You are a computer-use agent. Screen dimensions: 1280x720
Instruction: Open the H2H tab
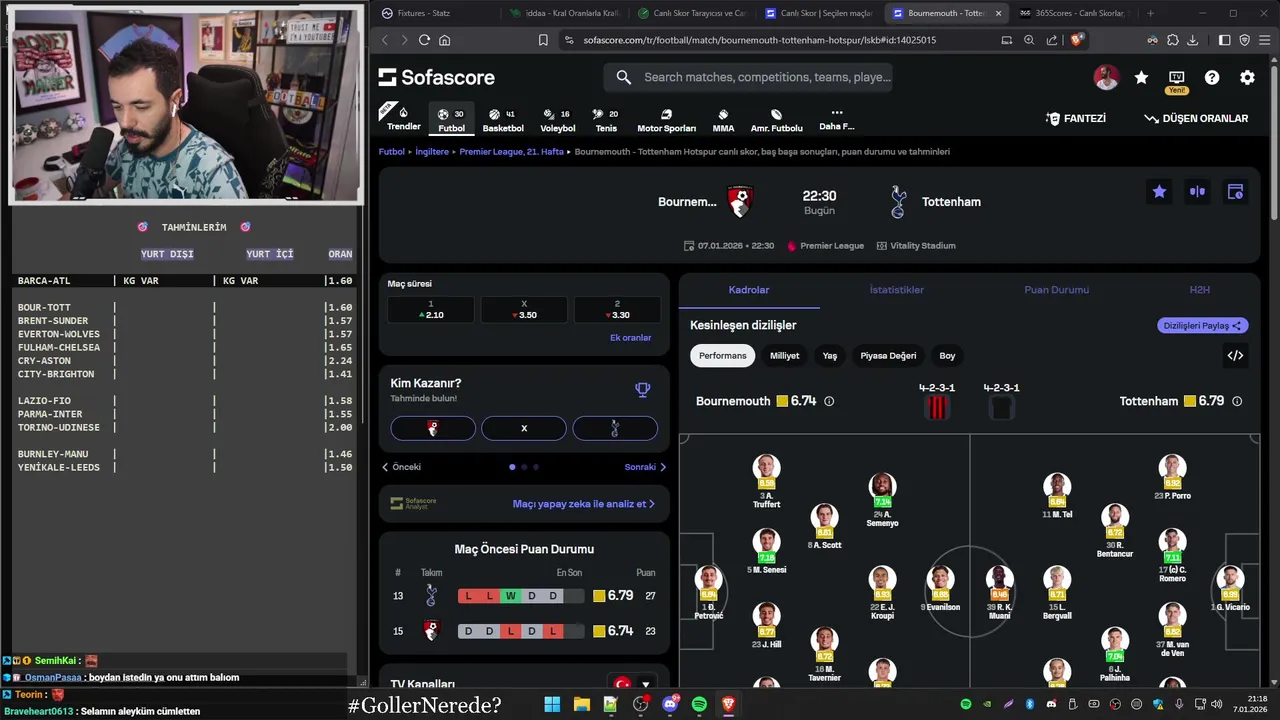[1199, 290]
